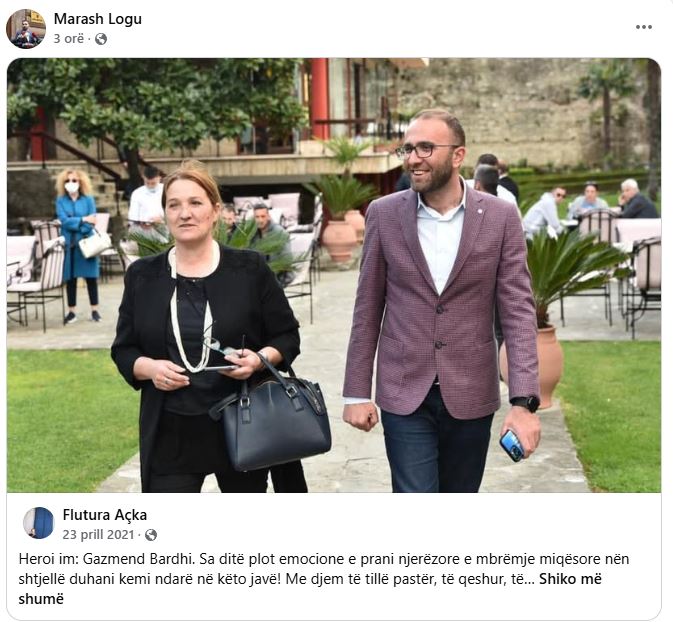The height and width of the screenshot is (622, 673).
Task: Expand text with 'Shiko më shumë'
Action: coord(310,589)
